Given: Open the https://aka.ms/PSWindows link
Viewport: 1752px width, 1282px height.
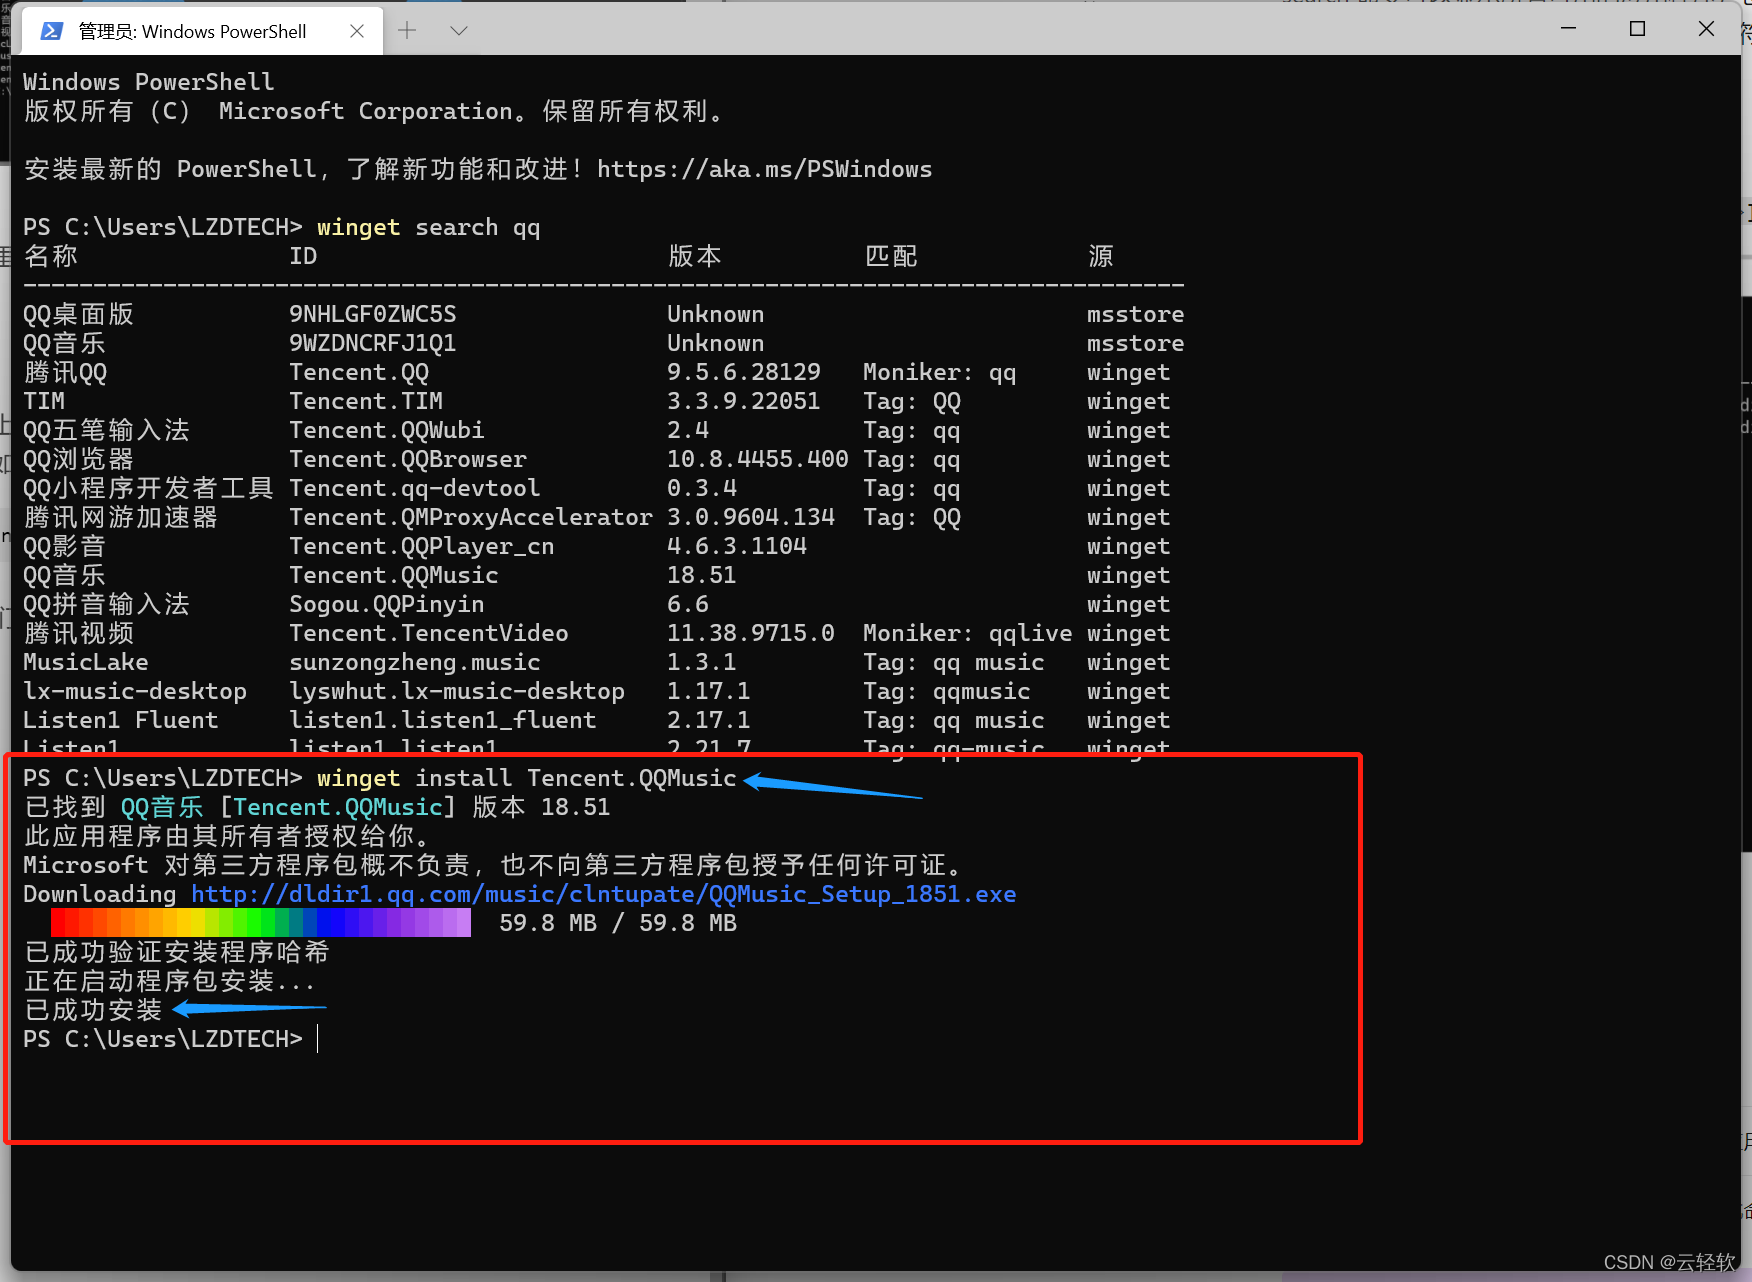Looking at the screenshot, I should pos(764,170).
